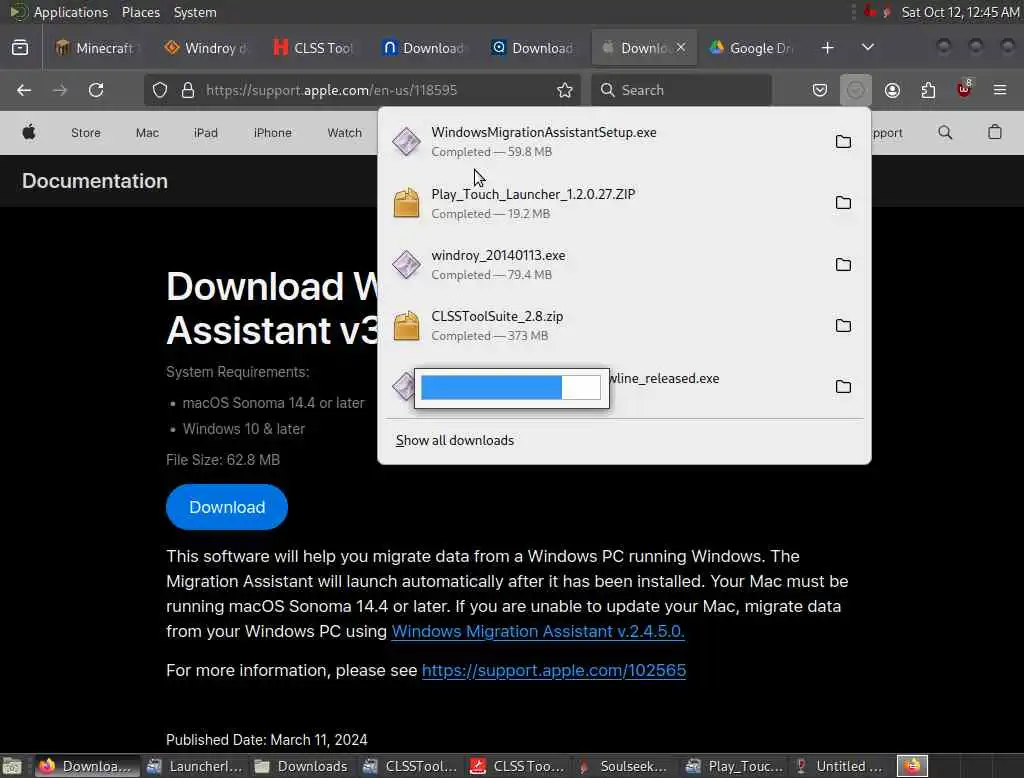Expand the list all tabs chevron
1024x778 pixels.
[x=868, y=48]
